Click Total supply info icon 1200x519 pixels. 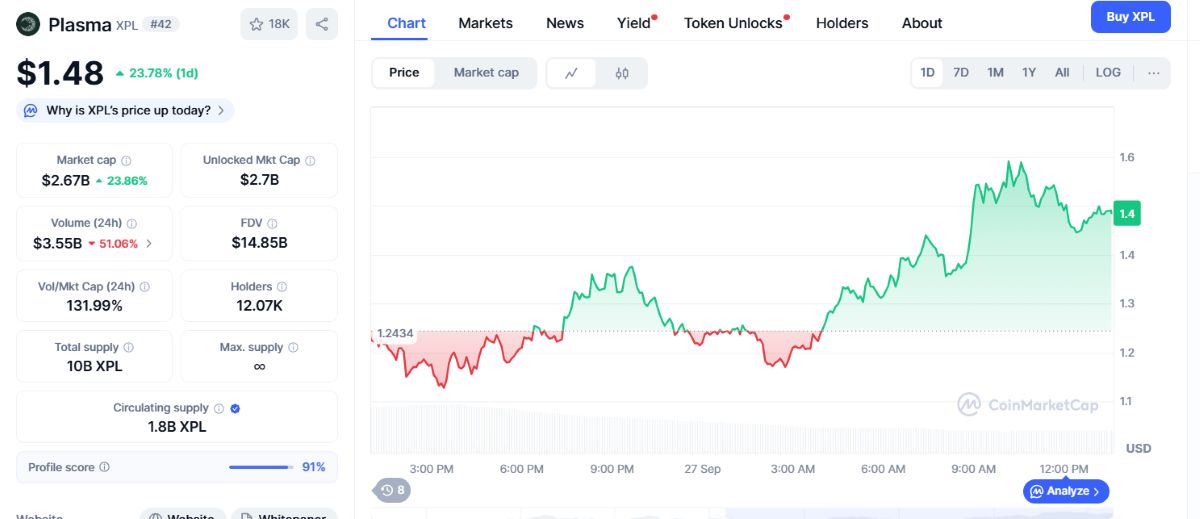coord(128,348)
